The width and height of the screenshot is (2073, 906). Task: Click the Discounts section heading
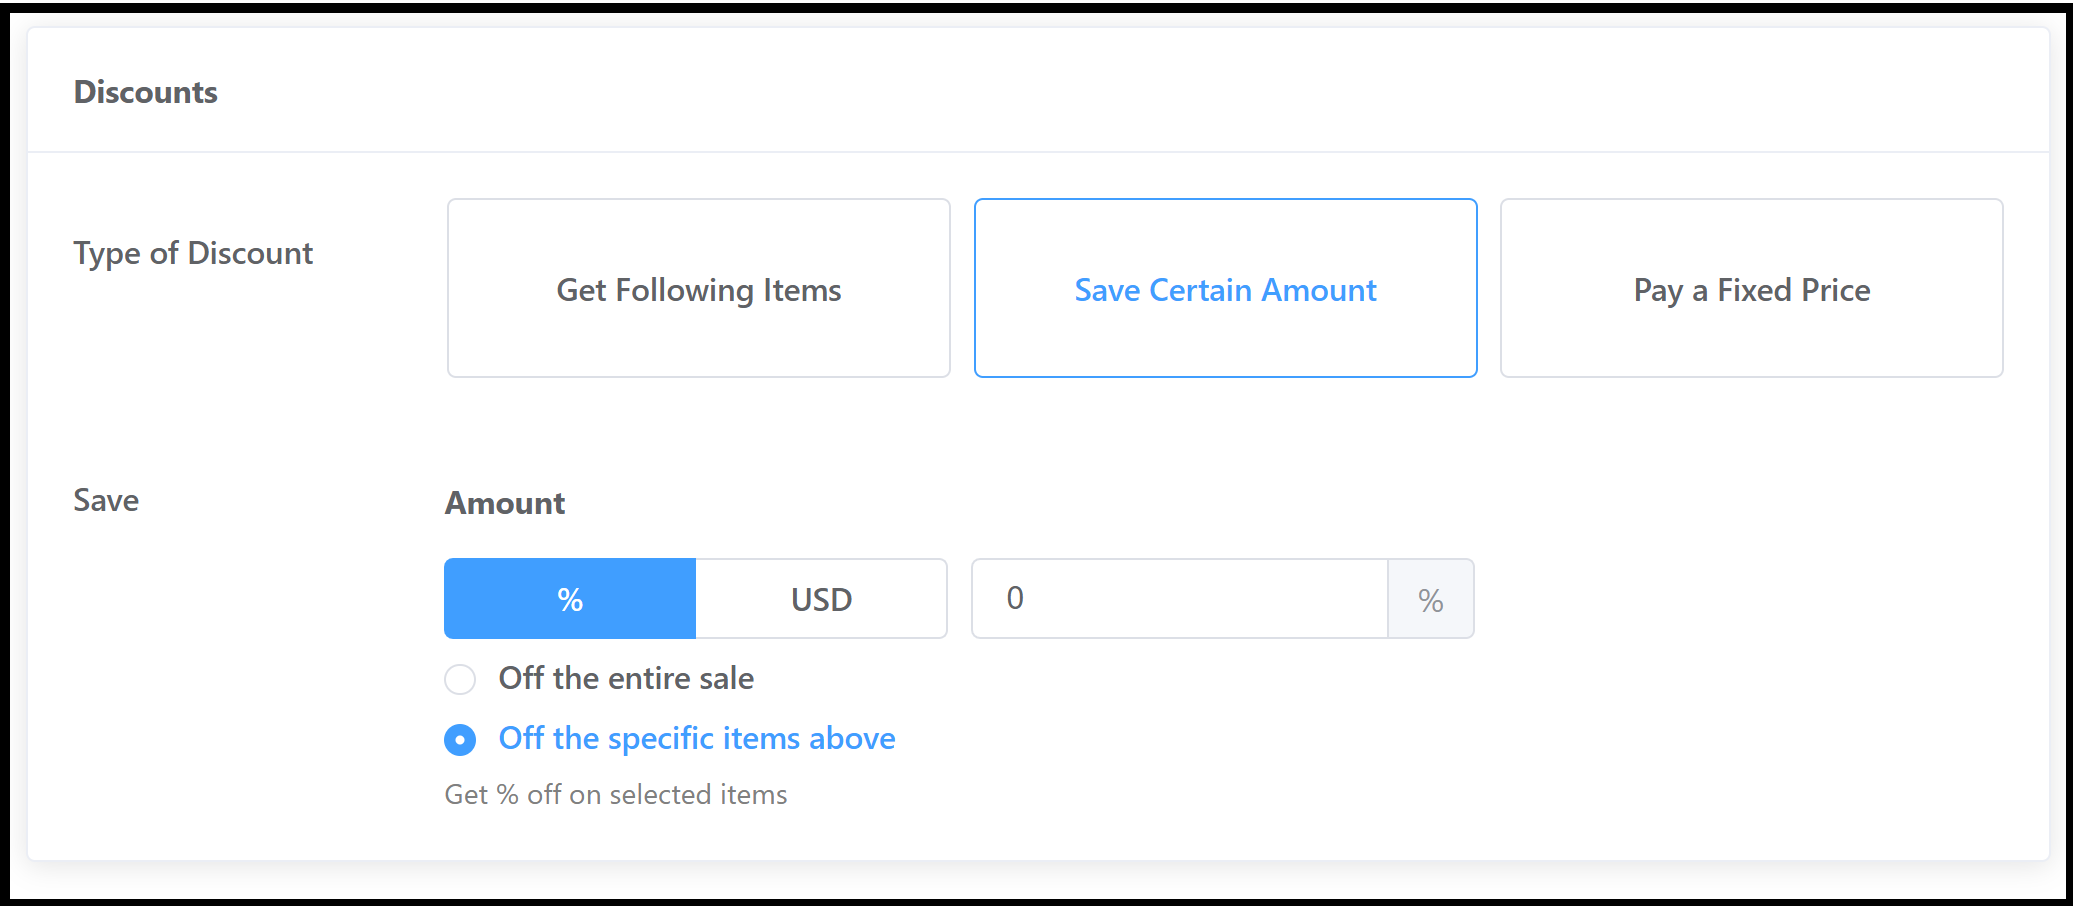(145, 91)
